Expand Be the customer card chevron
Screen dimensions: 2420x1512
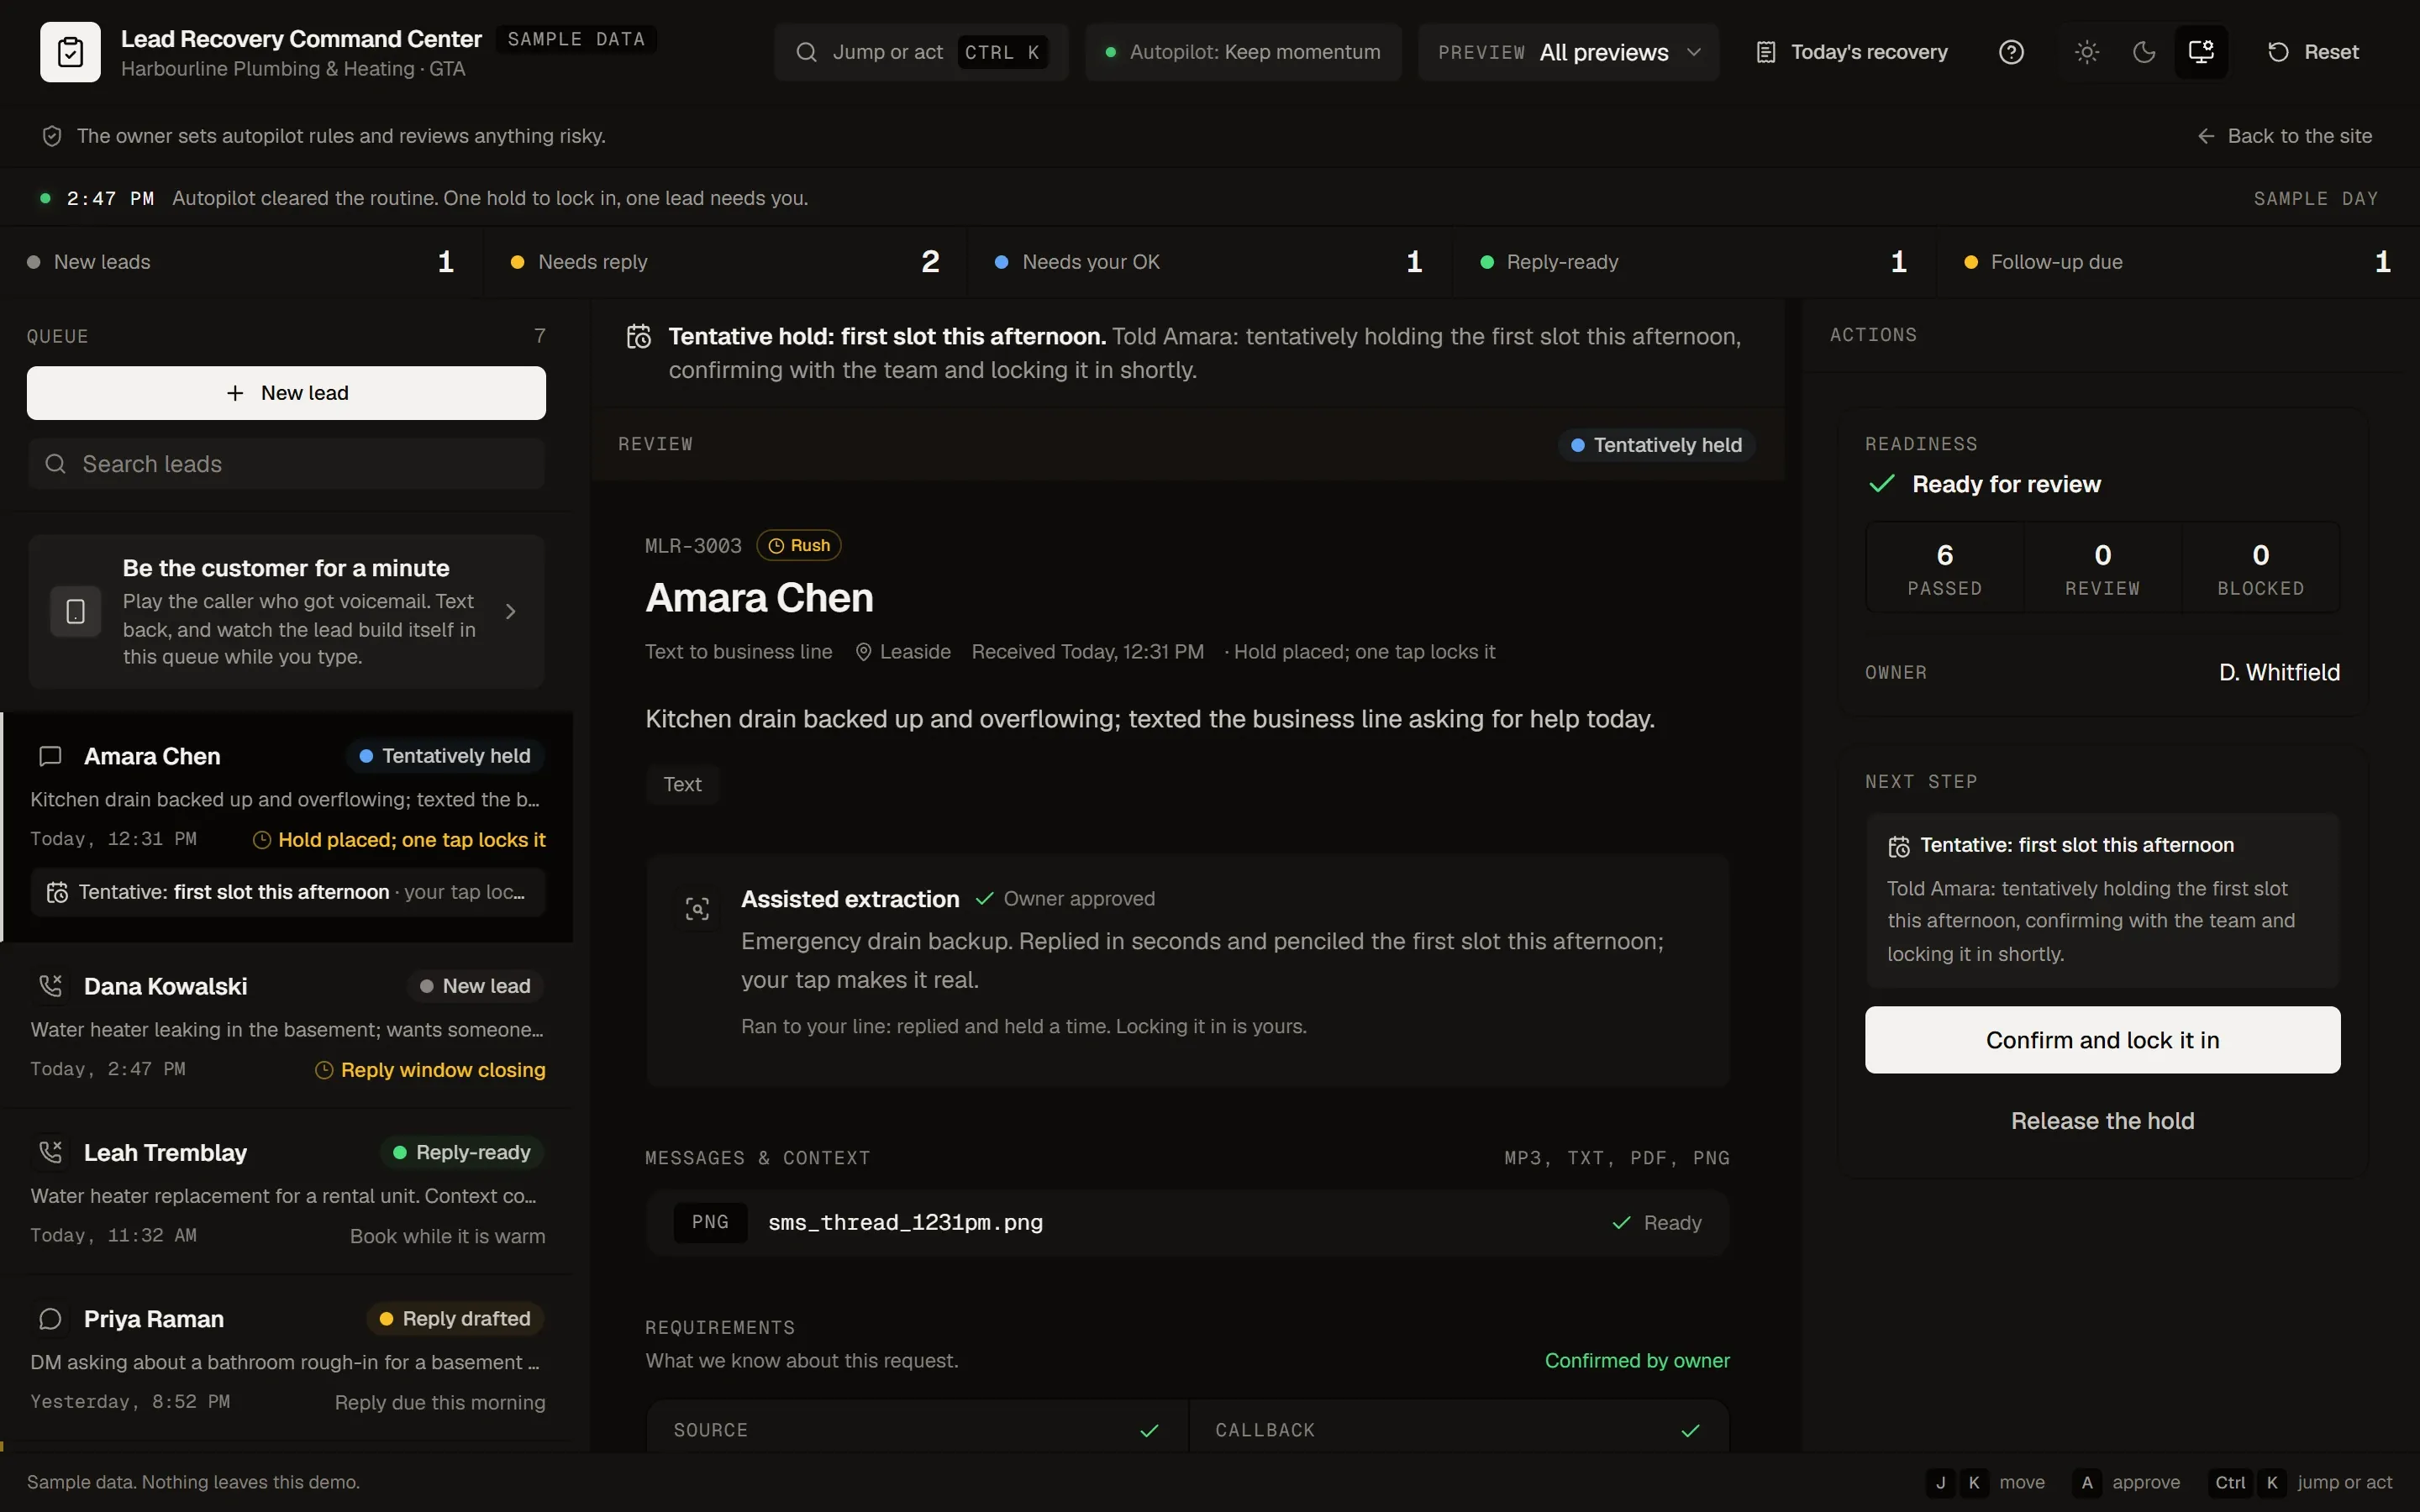511,611
